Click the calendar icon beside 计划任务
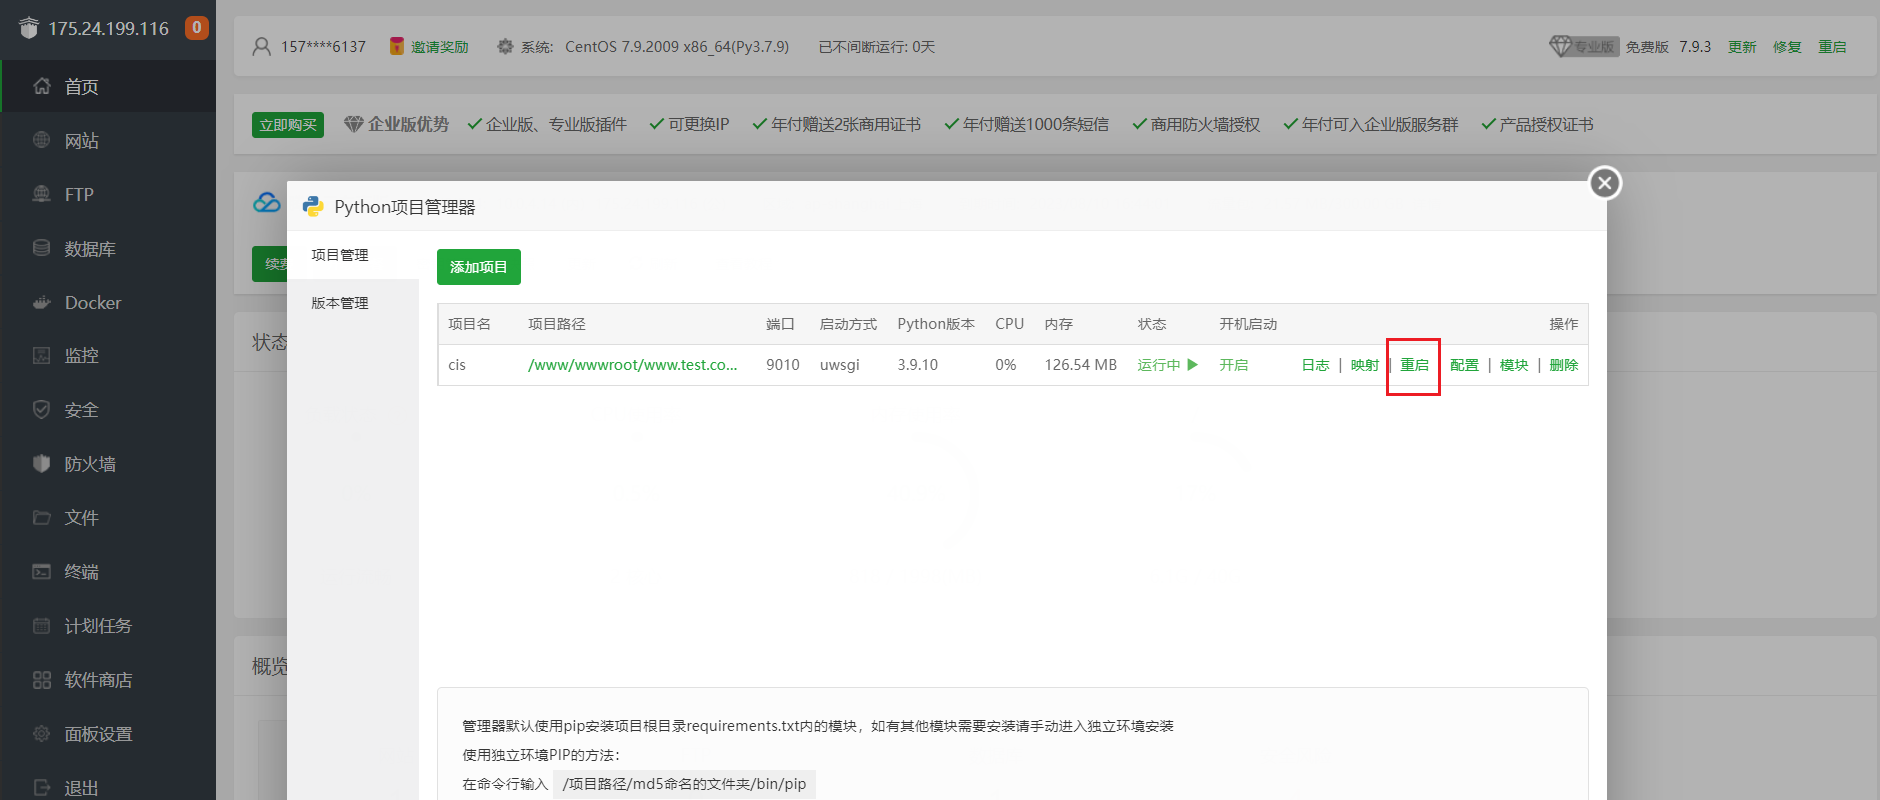 tap(42, 625)
